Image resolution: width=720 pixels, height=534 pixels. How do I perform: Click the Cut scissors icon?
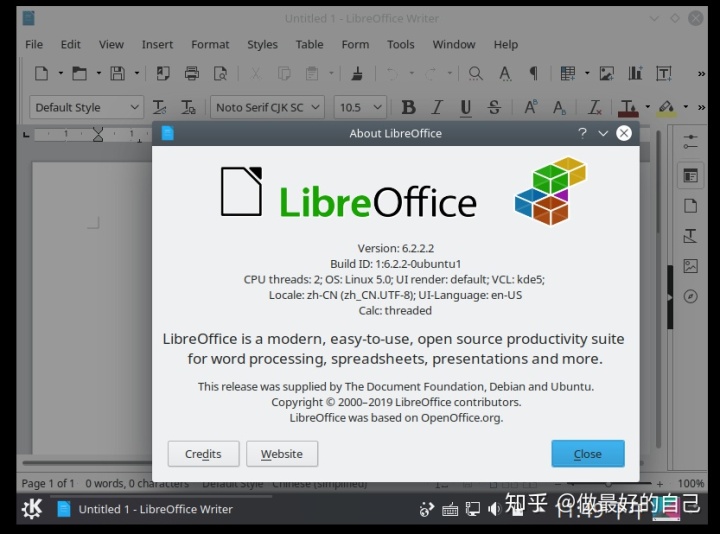click(x=256, y=73)
